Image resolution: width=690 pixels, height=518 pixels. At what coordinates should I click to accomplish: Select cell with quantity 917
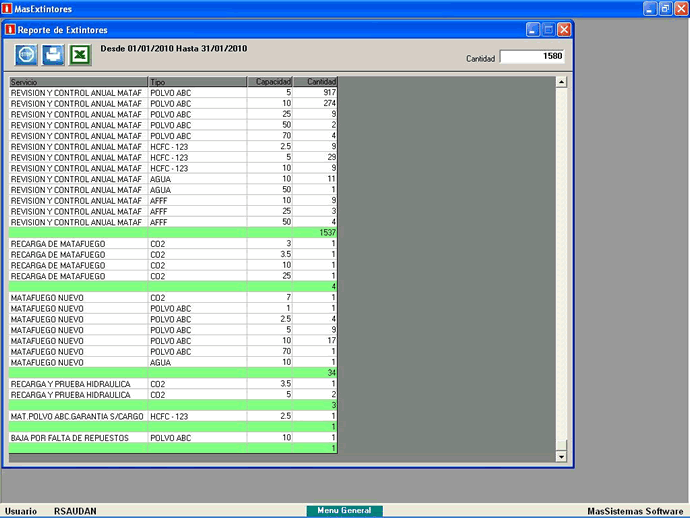click(315, 92)
